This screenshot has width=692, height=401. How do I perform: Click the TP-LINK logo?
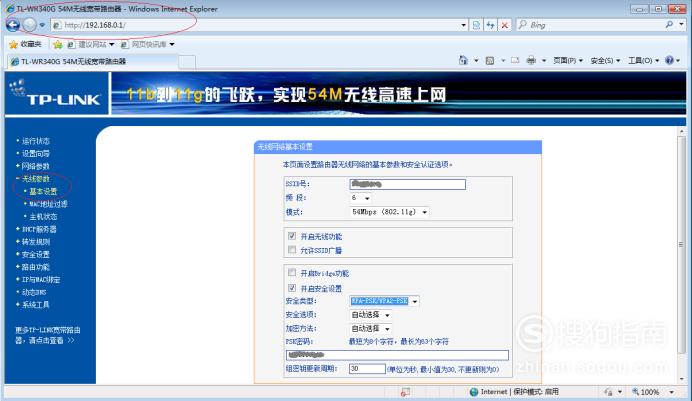pos(56,94)
